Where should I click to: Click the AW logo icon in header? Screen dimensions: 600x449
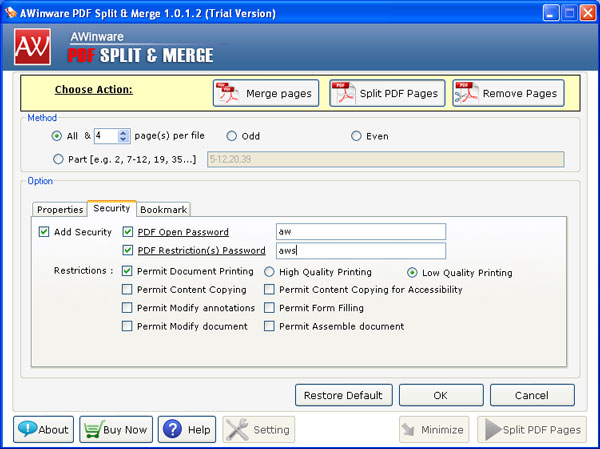pyautogui.click(x=33, y=47)
